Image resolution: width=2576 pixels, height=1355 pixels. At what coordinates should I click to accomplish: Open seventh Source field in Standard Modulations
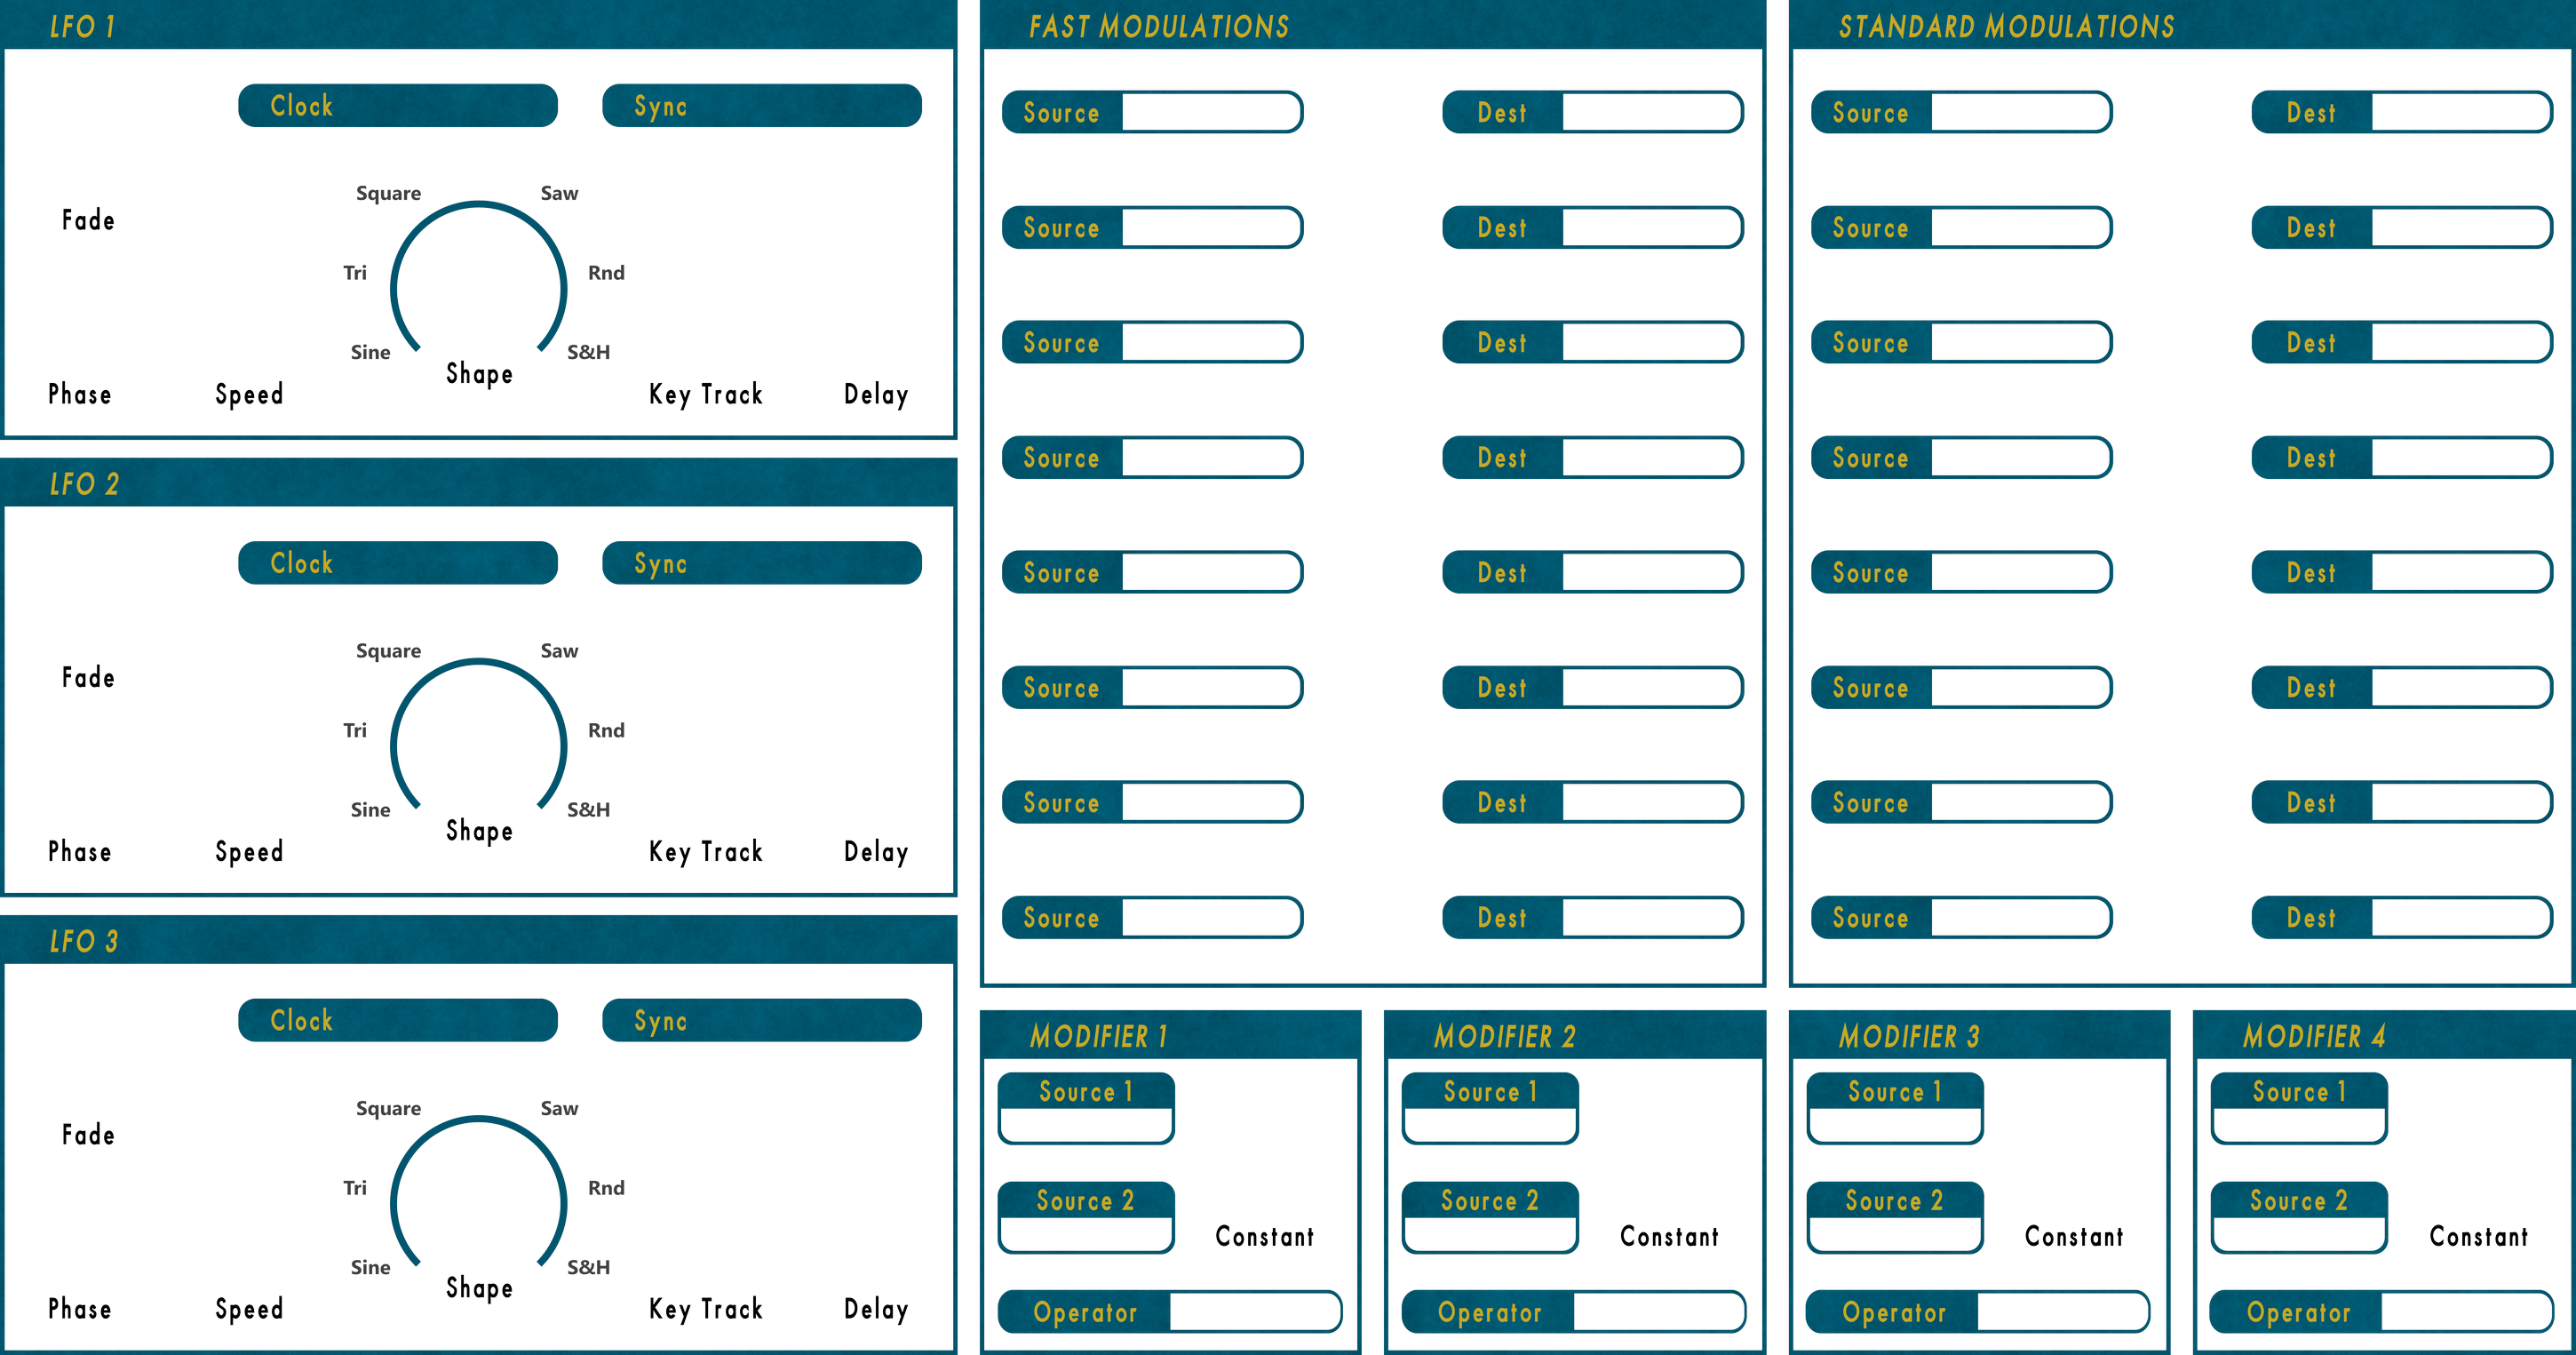coord(1961,802)
